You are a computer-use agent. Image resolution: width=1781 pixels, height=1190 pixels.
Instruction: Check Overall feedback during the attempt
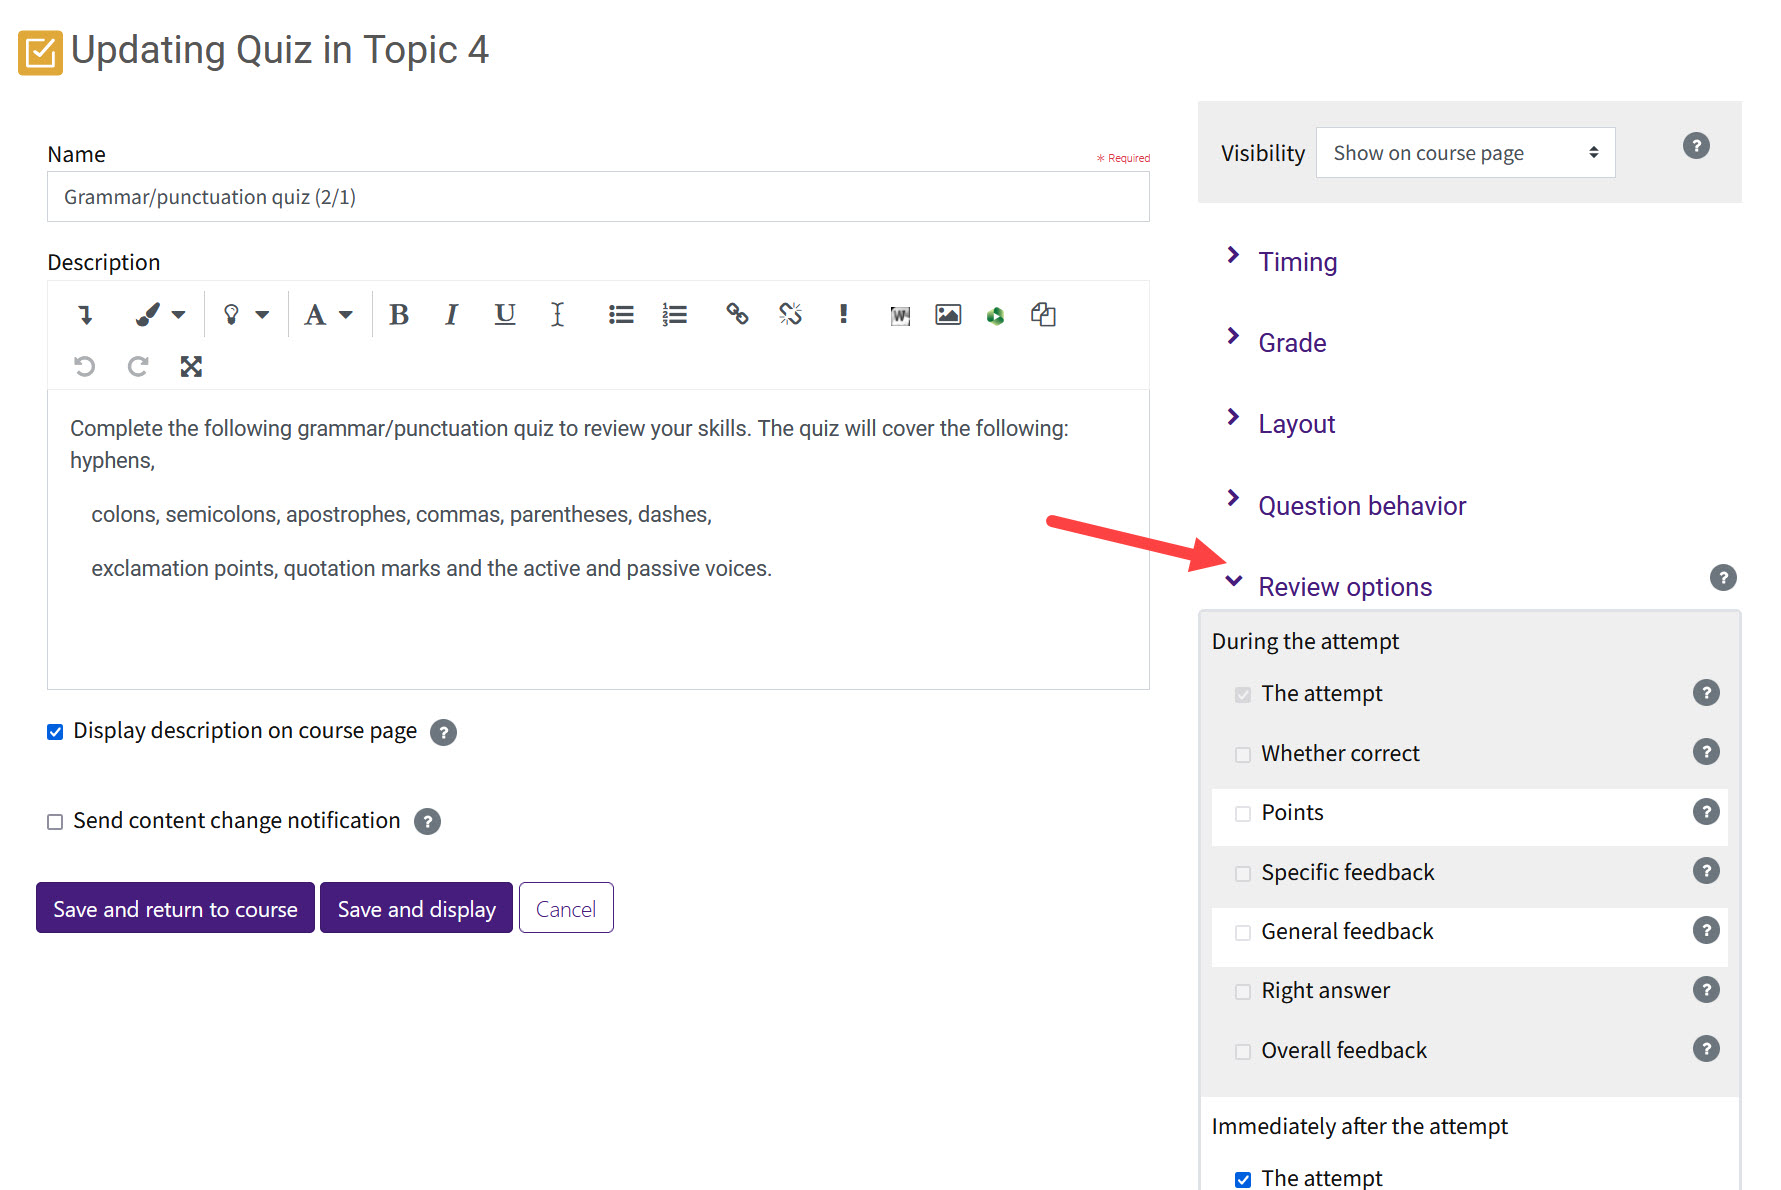pos(1242,1052)
